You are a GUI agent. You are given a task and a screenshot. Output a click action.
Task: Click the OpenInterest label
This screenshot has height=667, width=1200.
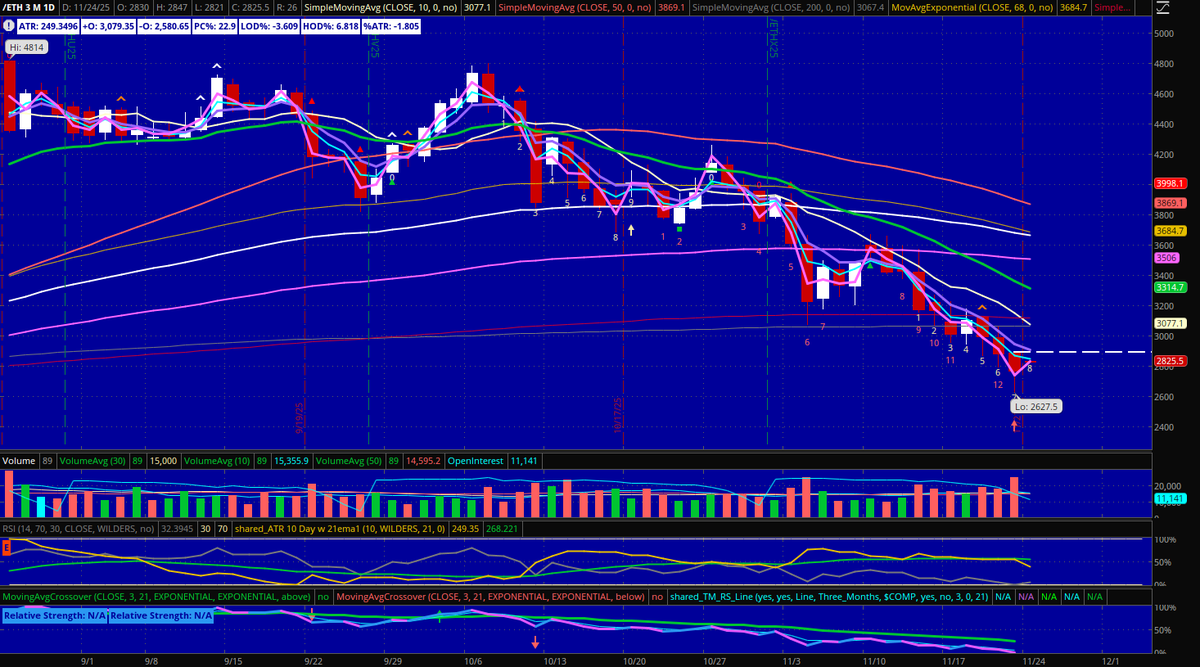click(x=476, y=461)
